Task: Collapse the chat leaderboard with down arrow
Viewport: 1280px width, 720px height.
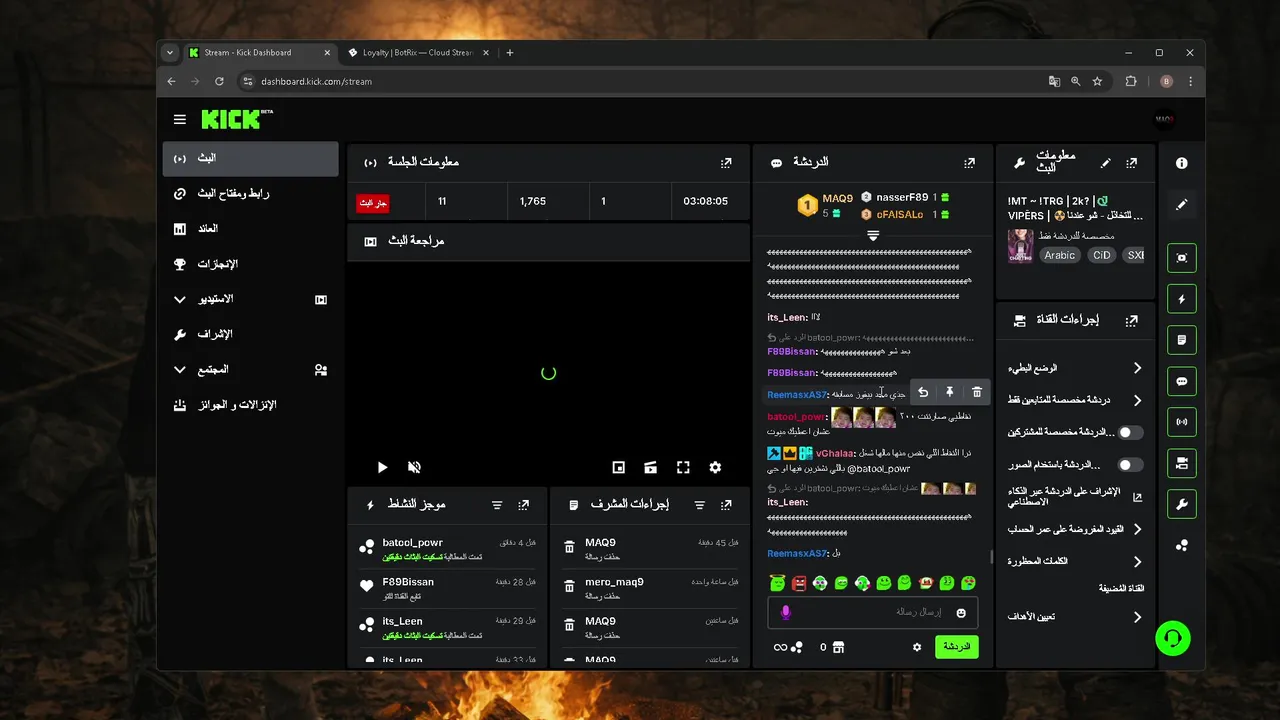Action: coord(873,236)
